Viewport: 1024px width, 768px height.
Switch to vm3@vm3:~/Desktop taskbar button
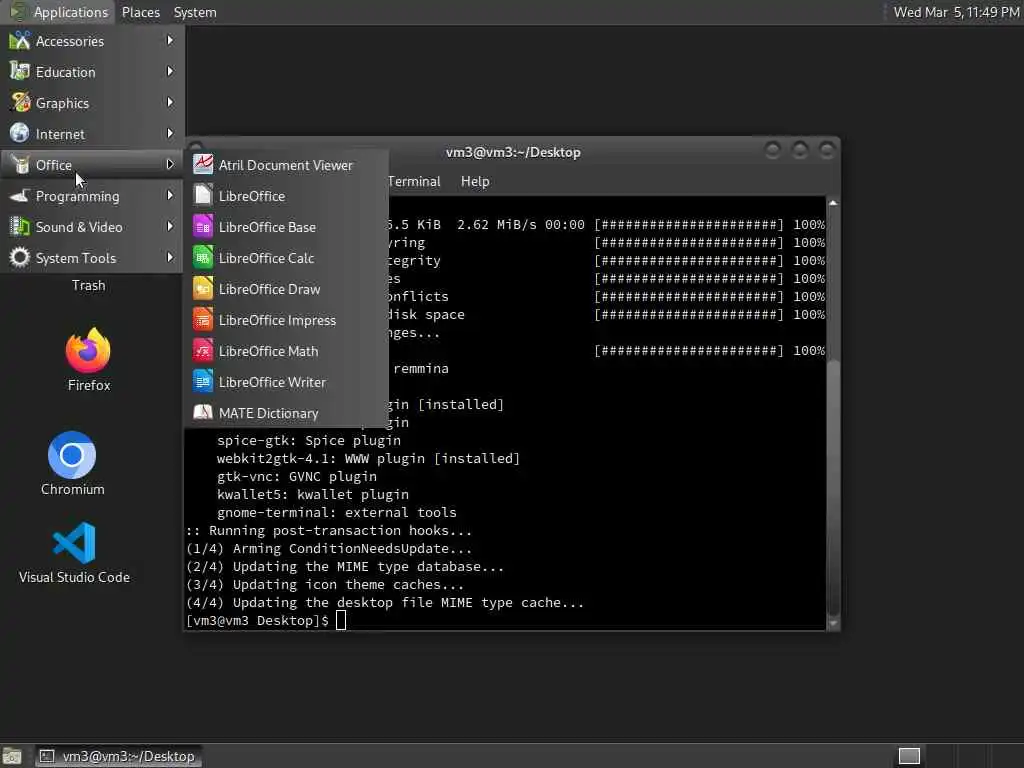click(118, 756)
